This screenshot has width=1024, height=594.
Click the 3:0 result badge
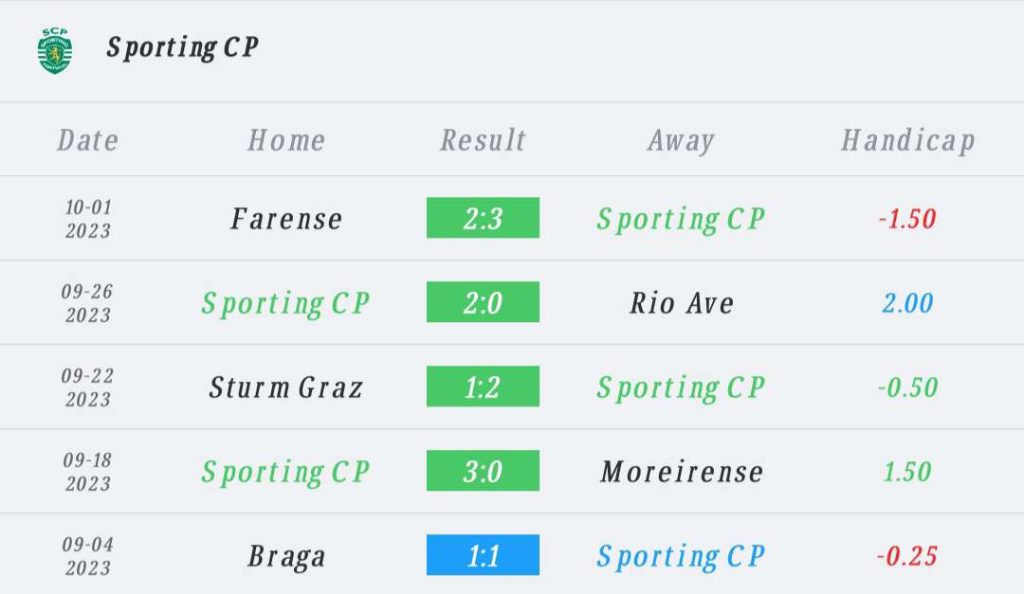click(483, 471)
